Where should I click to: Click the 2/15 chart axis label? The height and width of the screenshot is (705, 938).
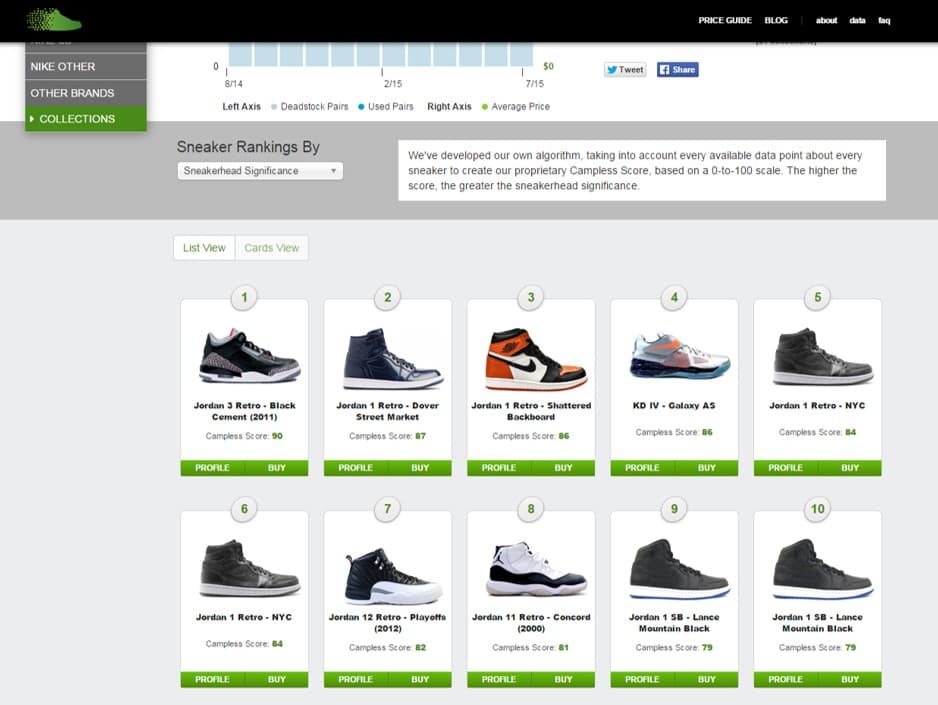tap(393, 84)
